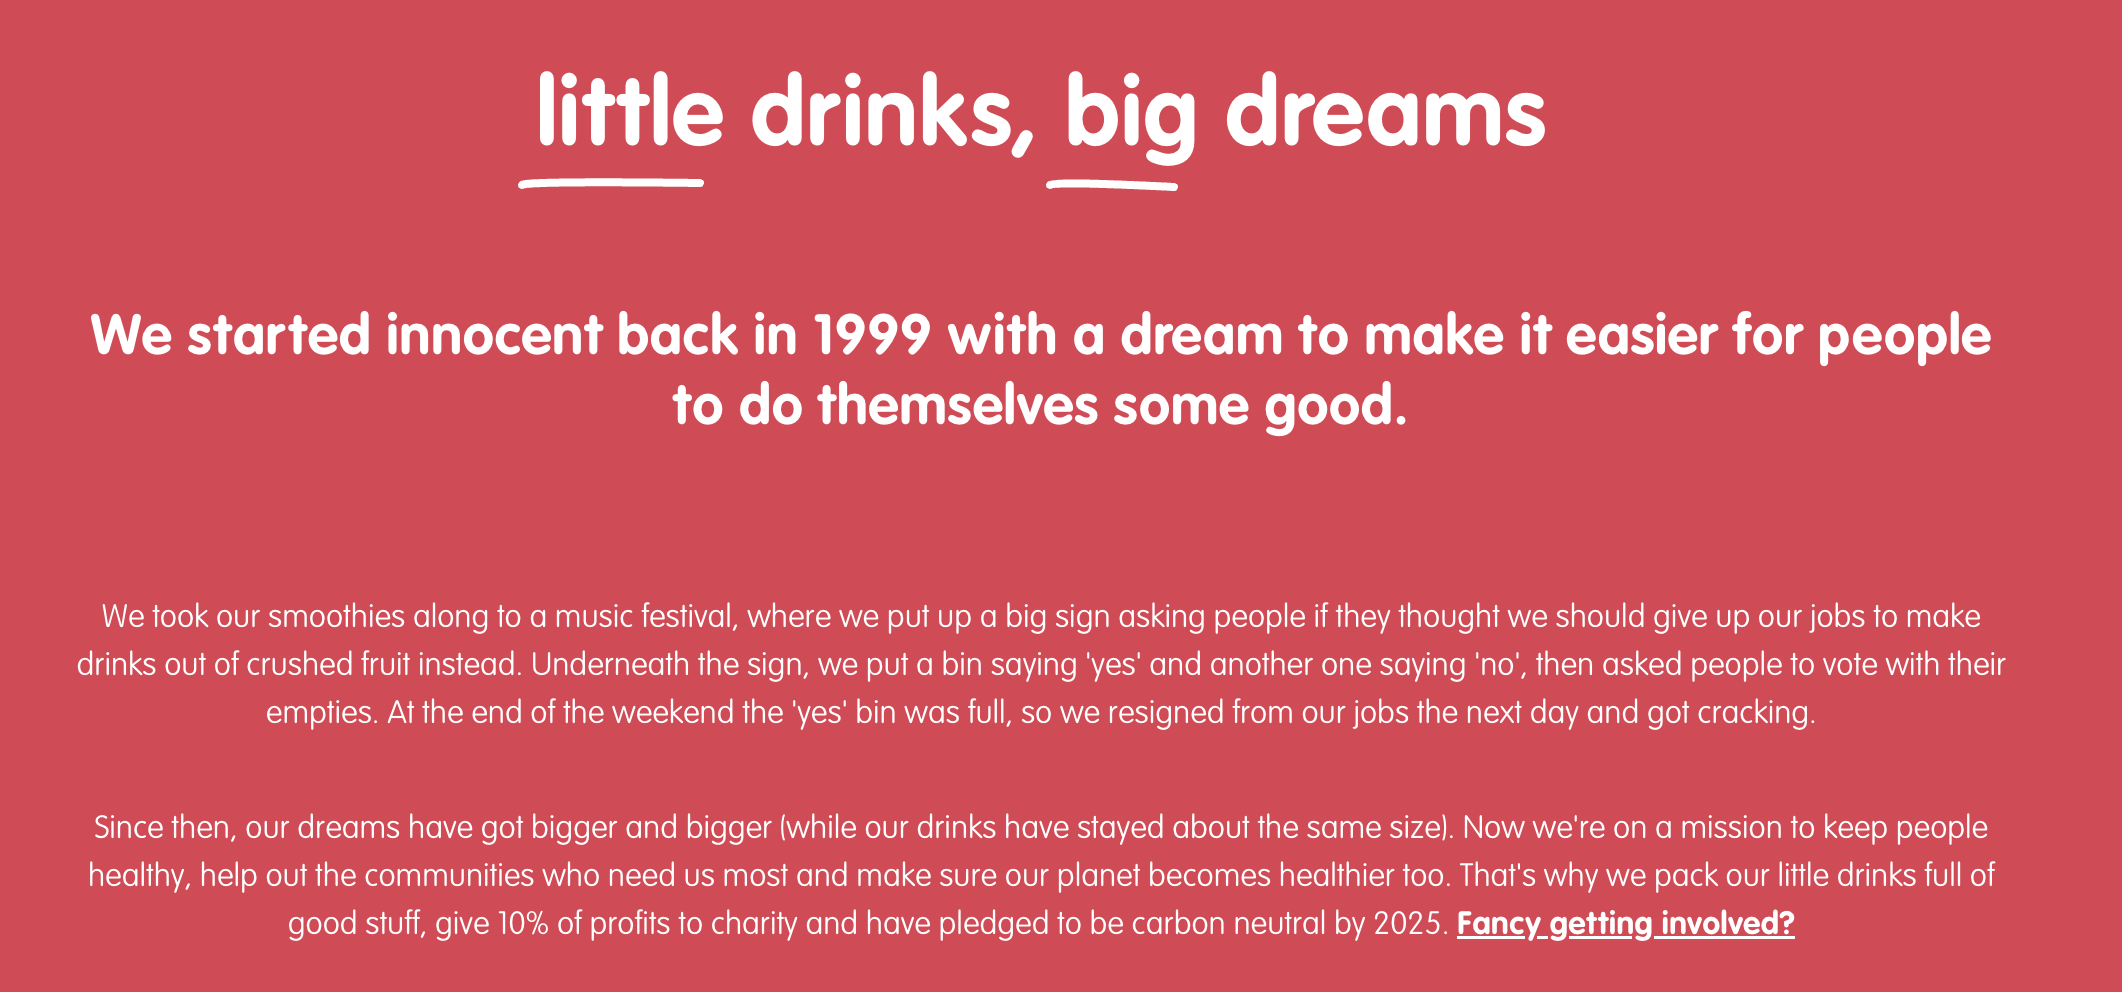This screenshot has width=2122, height=992.
Task: Click the hand-drawn underline beneath "big"
Action: [1112, 185]
